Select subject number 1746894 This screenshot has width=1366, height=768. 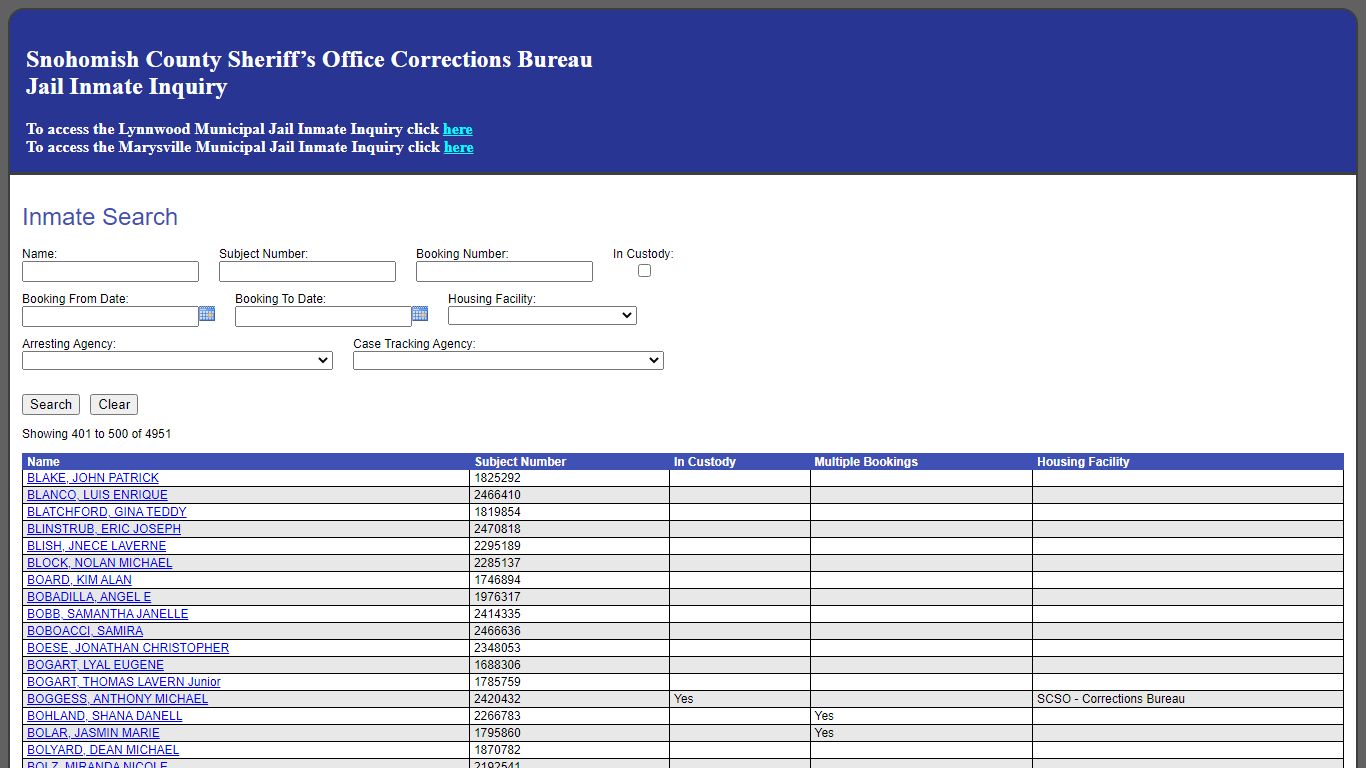497,580
